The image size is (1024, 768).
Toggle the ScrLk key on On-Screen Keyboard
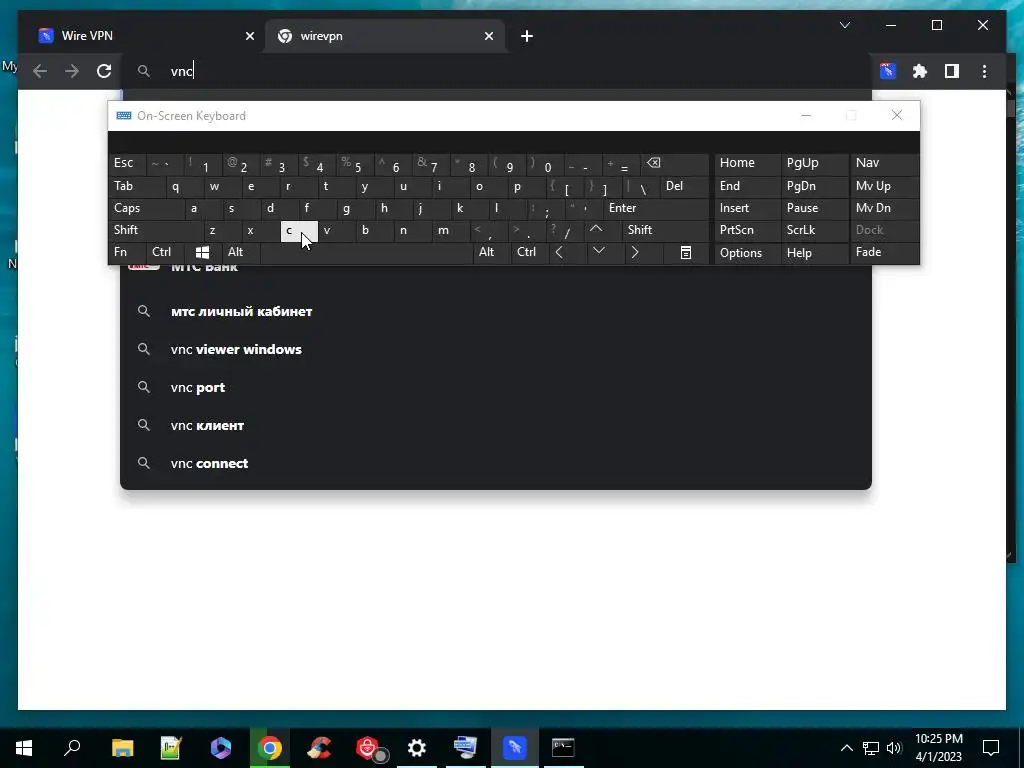point(814,231)
